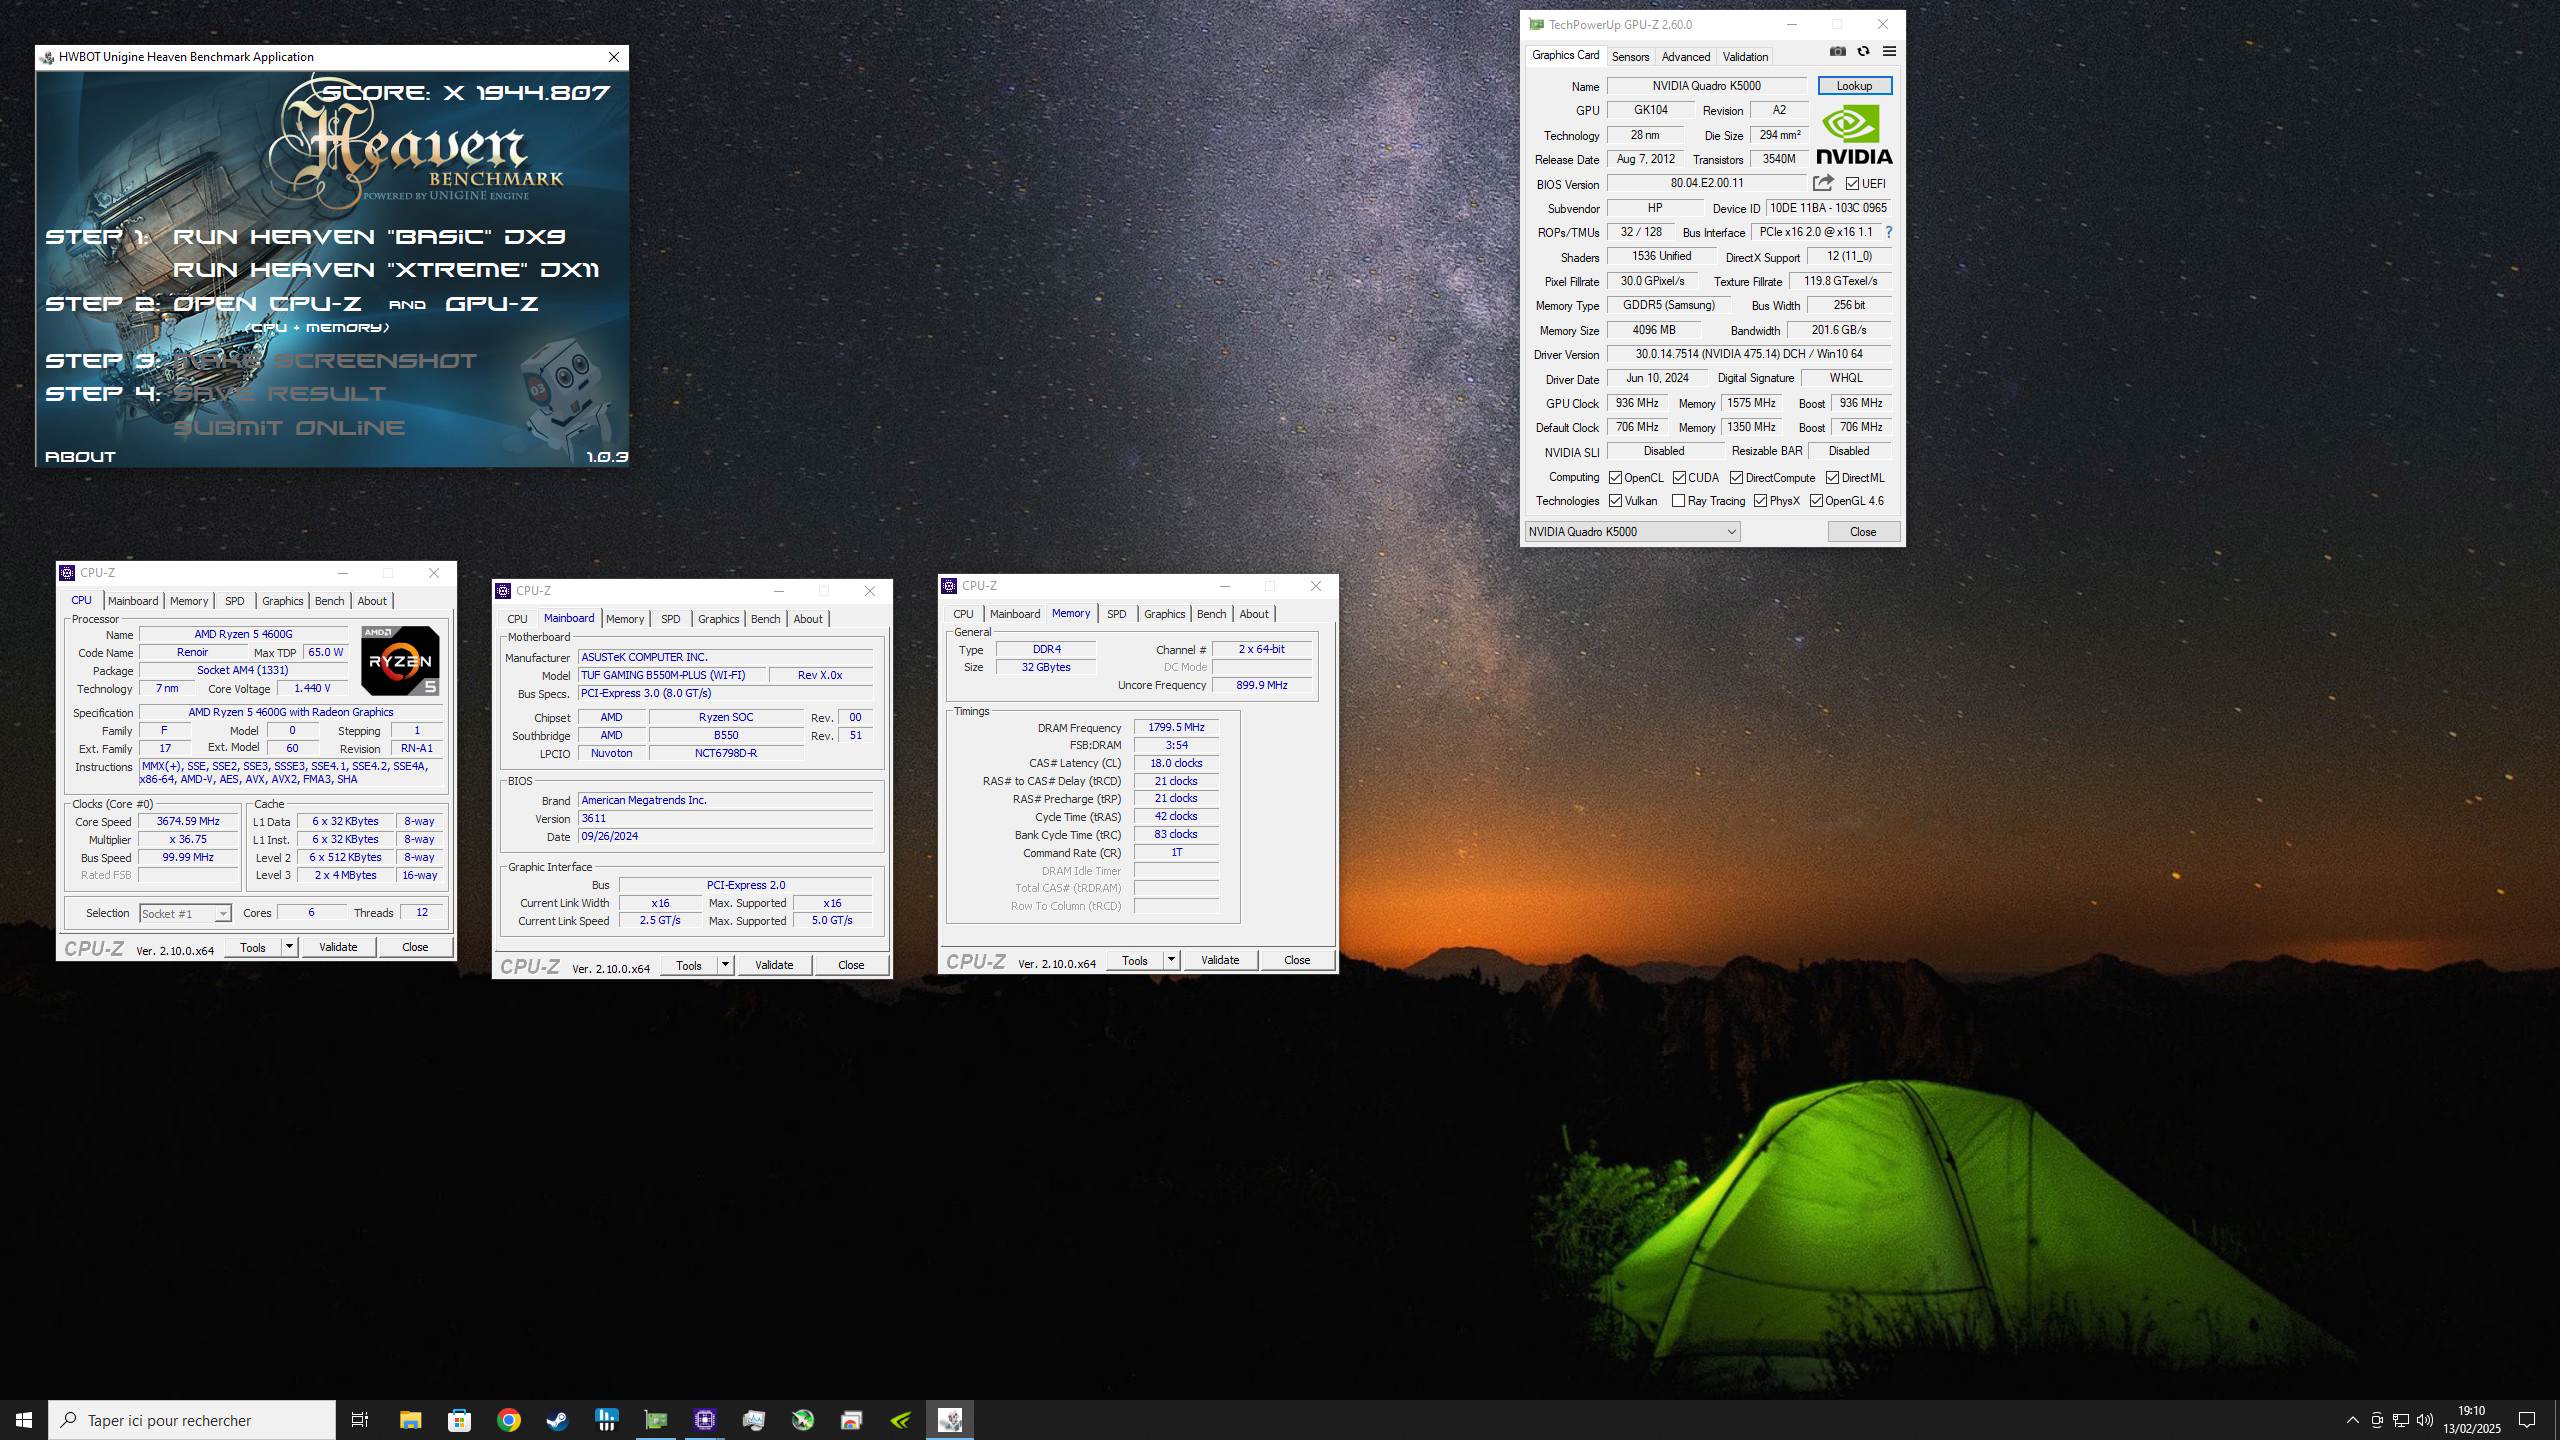Toggle the Vulkan checkbox
Screen dimensions: 2560x1440
click(x=1615, y=500)
